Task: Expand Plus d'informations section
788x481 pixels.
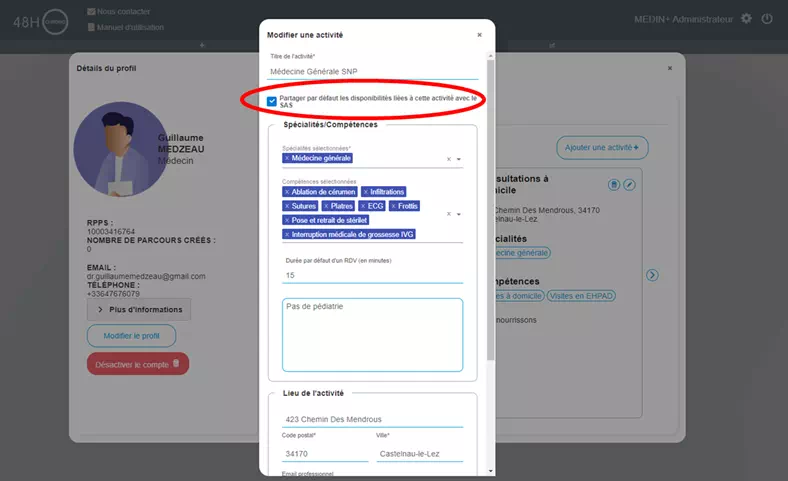Action: point(138,310)
